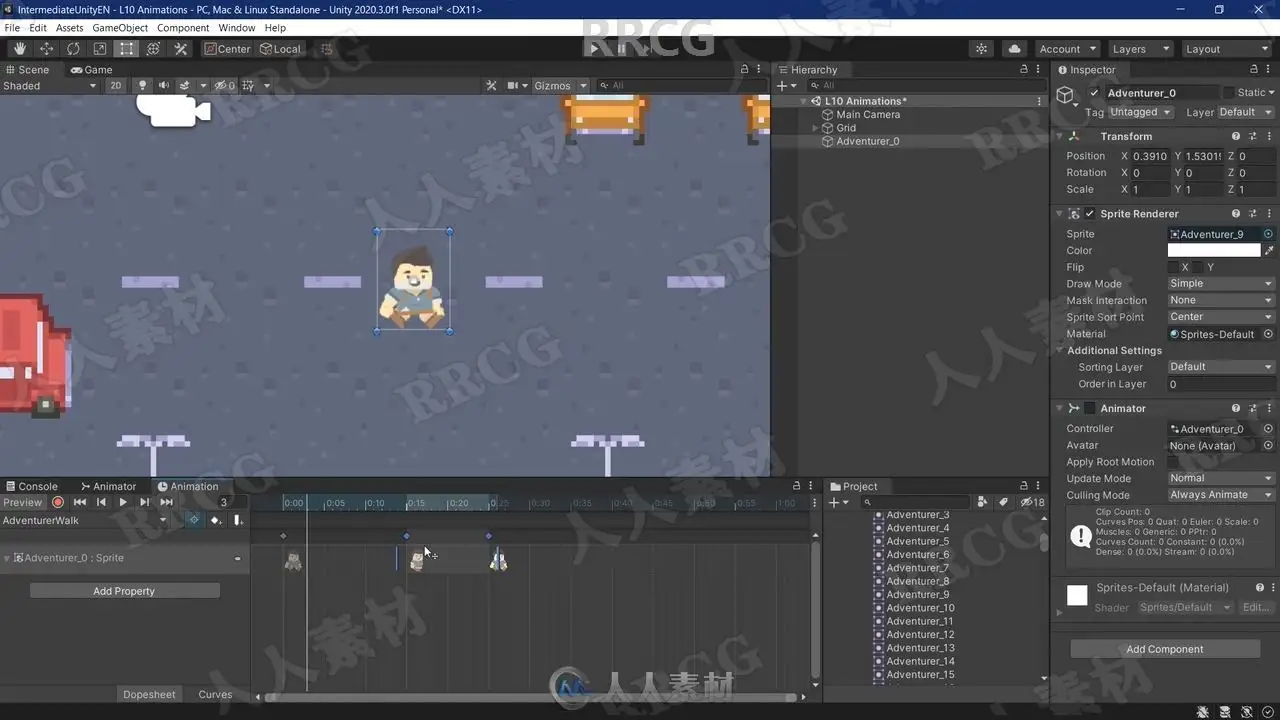Toggle Apply Root Motion checkbox
The width and height of the screenshot is (1280, 720).
[1174, 462]
